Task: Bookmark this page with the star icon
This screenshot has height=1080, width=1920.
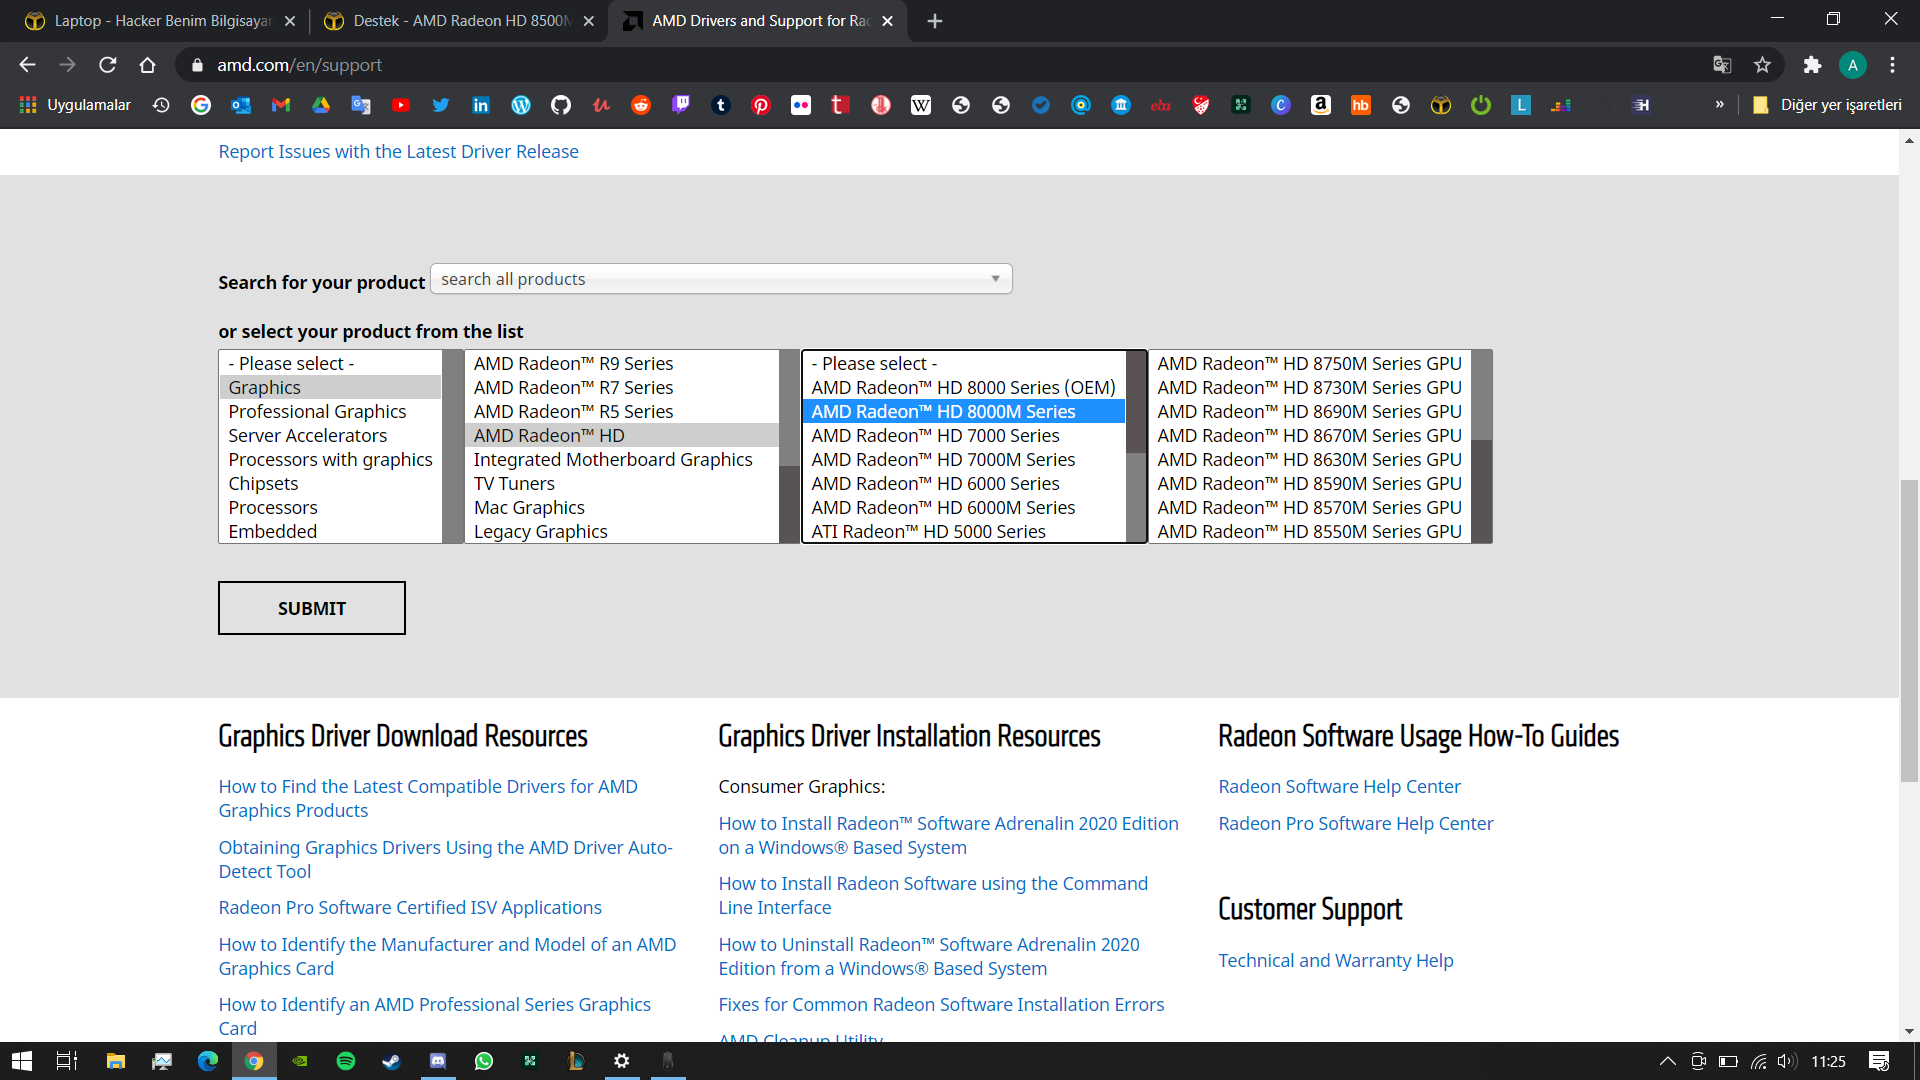Action: pyautogui.click(x=1762, y=65)
